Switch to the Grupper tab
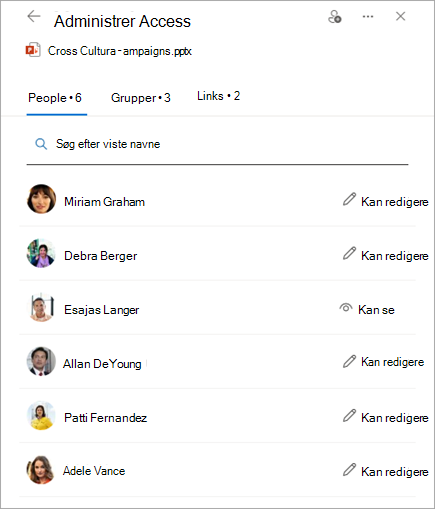The image size is (435, 509). [141, 98]
